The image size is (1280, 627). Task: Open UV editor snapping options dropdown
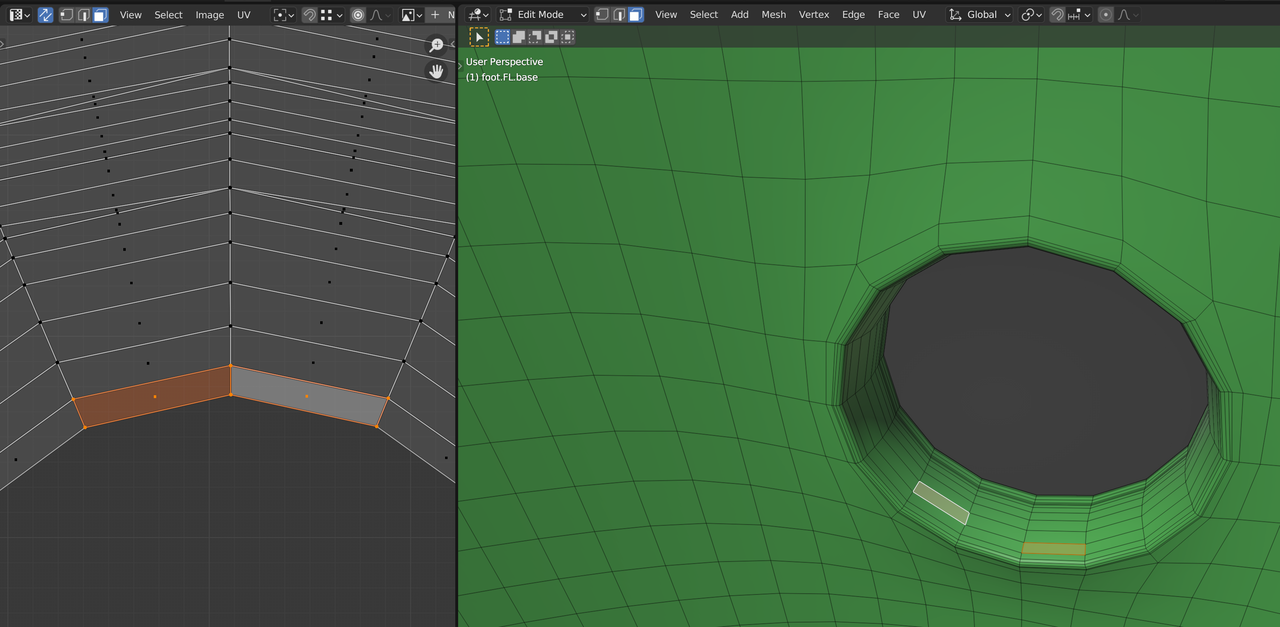tap(331, 15)
